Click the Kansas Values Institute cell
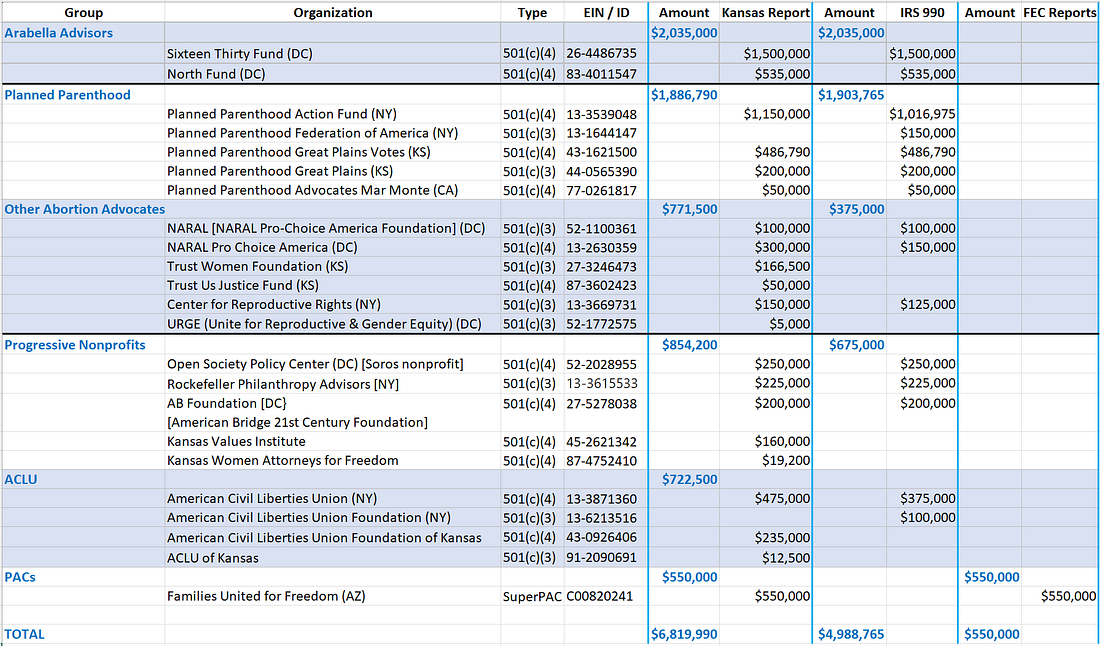1100x646 pixels. [x=333, y=441]
